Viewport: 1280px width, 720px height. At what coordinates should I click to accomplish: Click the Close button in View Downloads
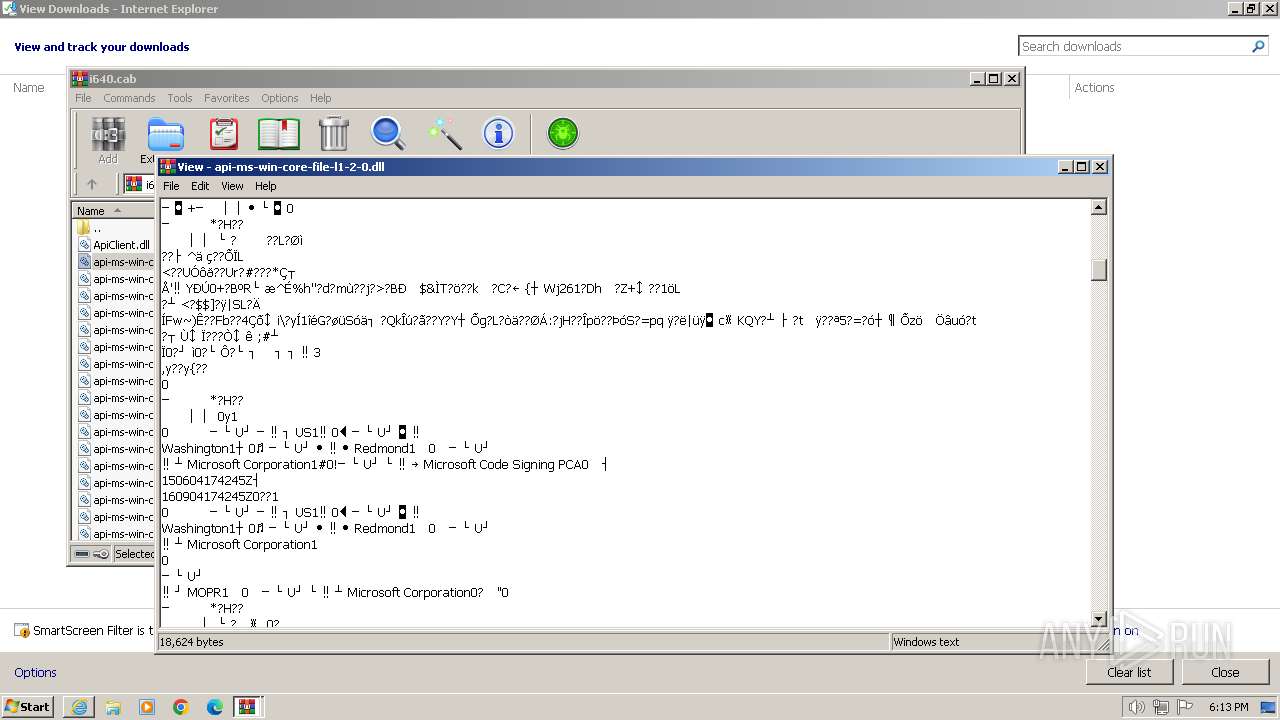click(1225, 672)
